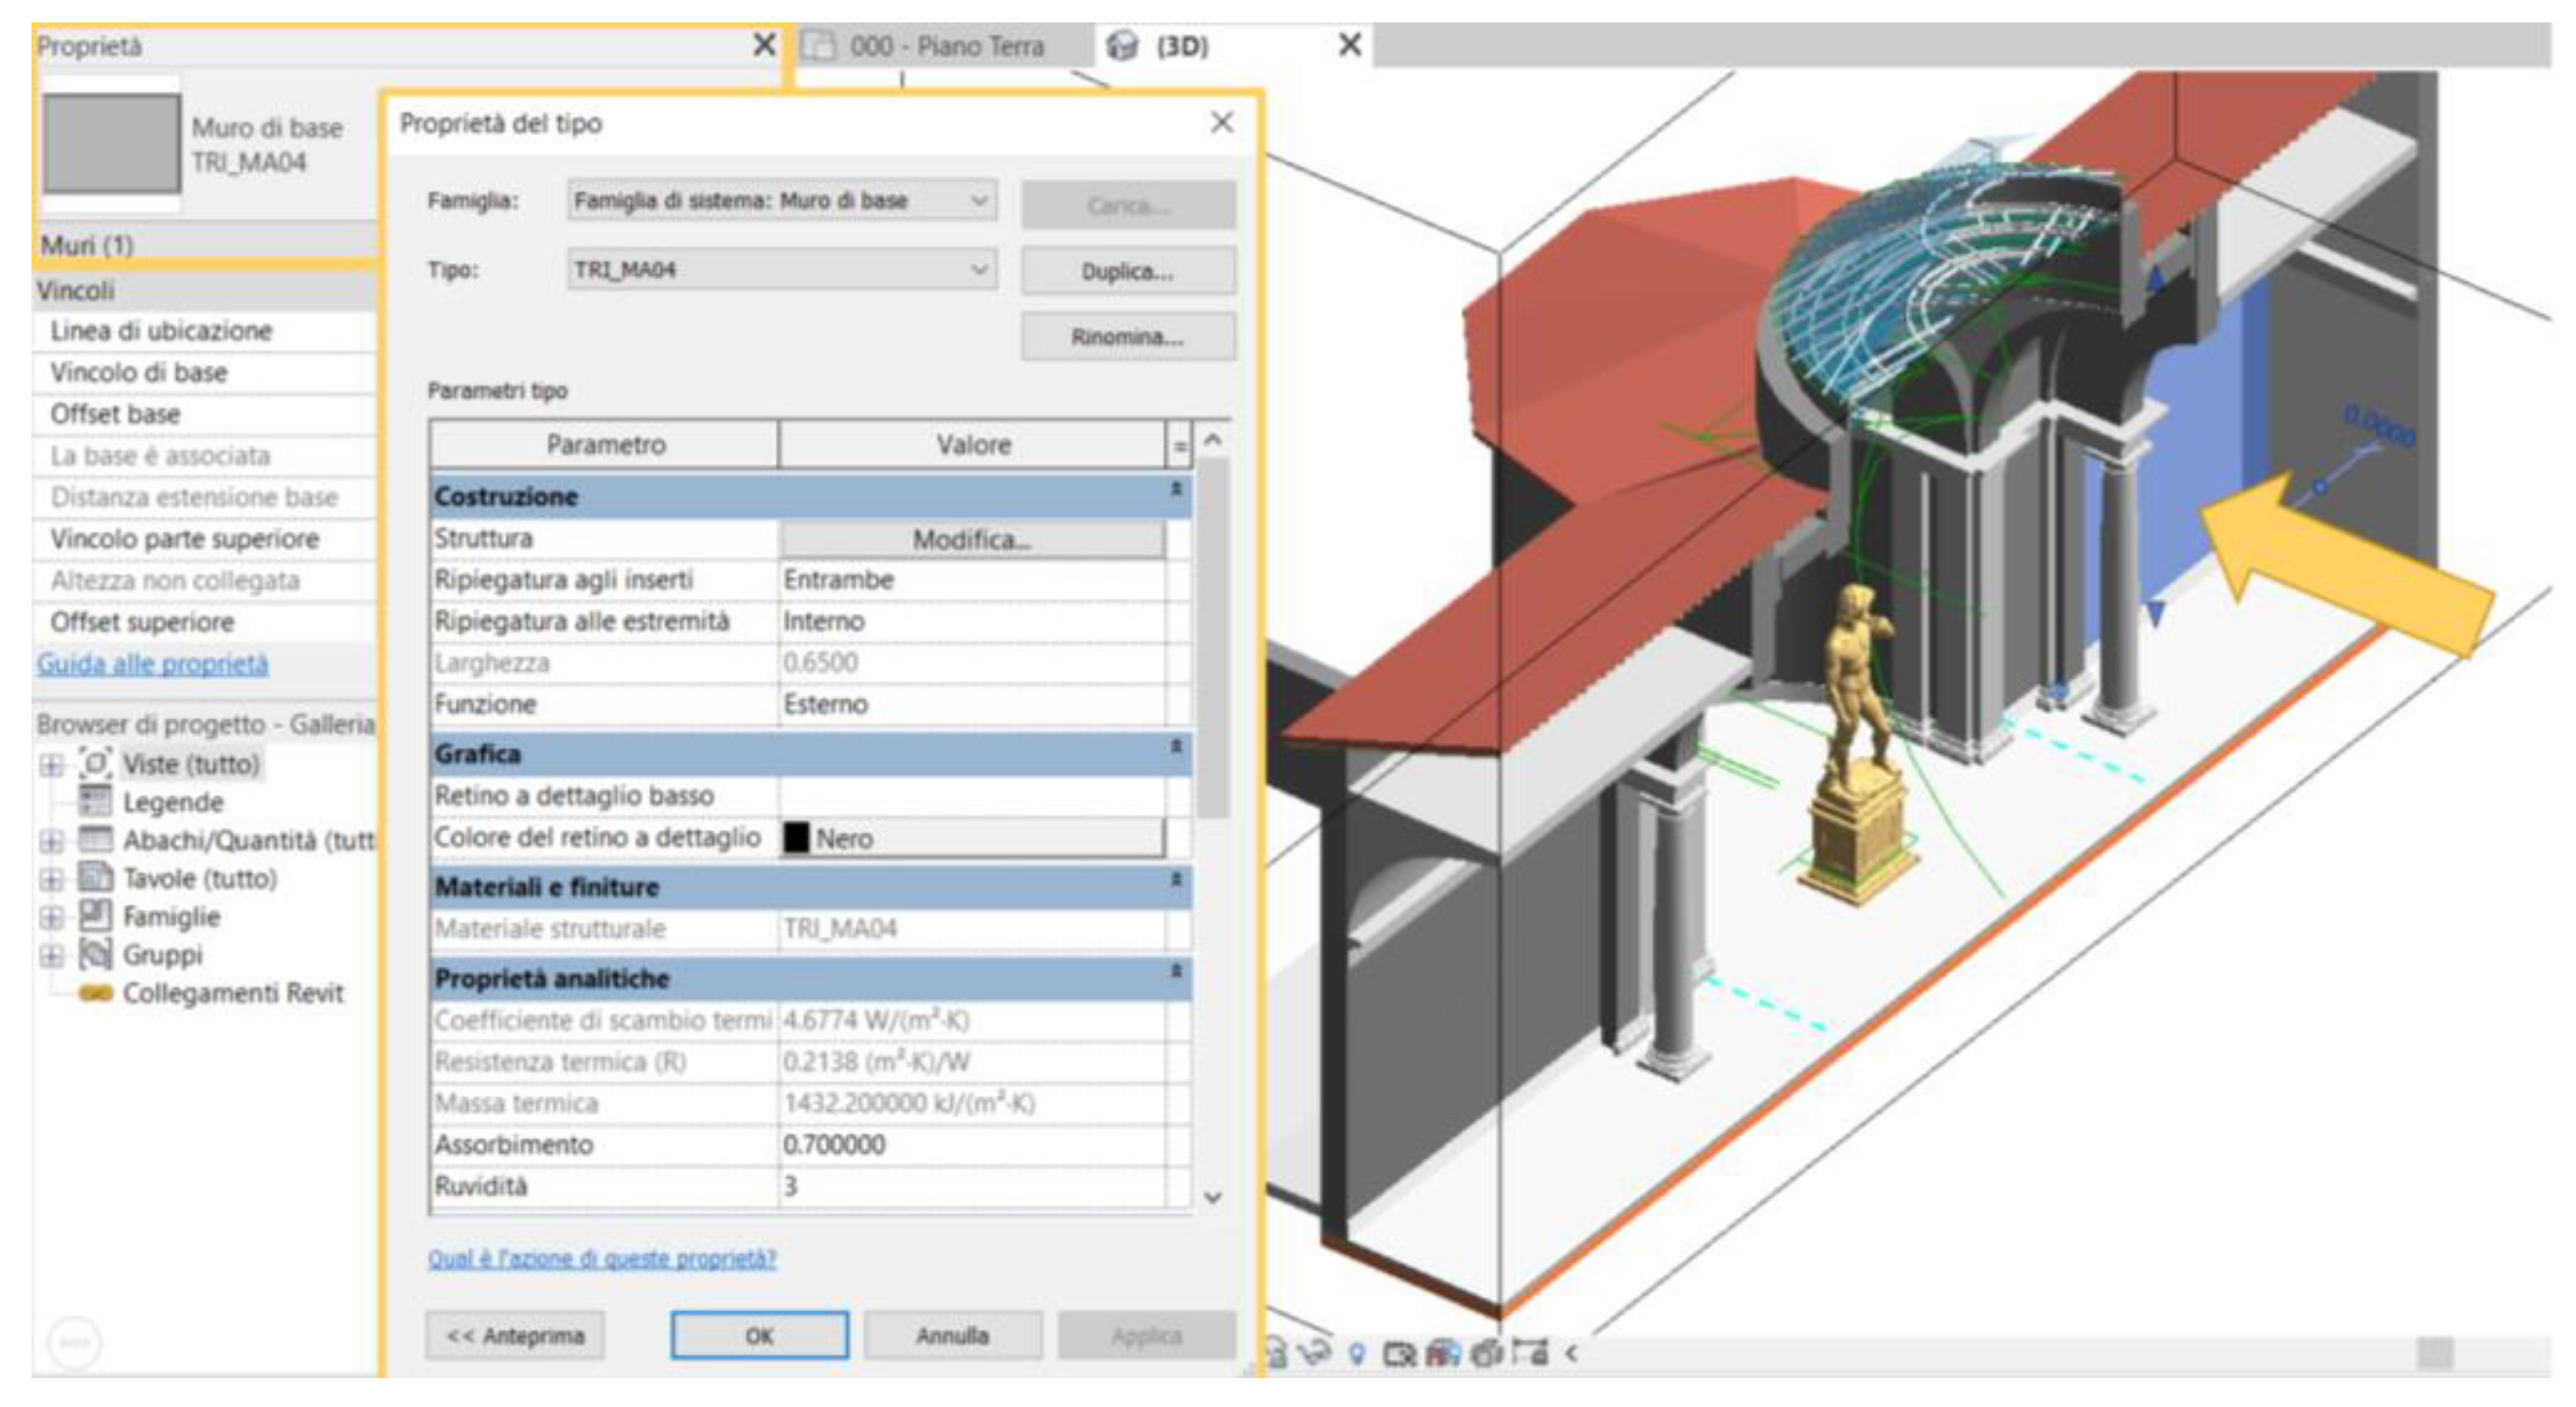Click the Legende icon in project browser
Screen dimensions: 2576x1407
[x=95, y=801]
